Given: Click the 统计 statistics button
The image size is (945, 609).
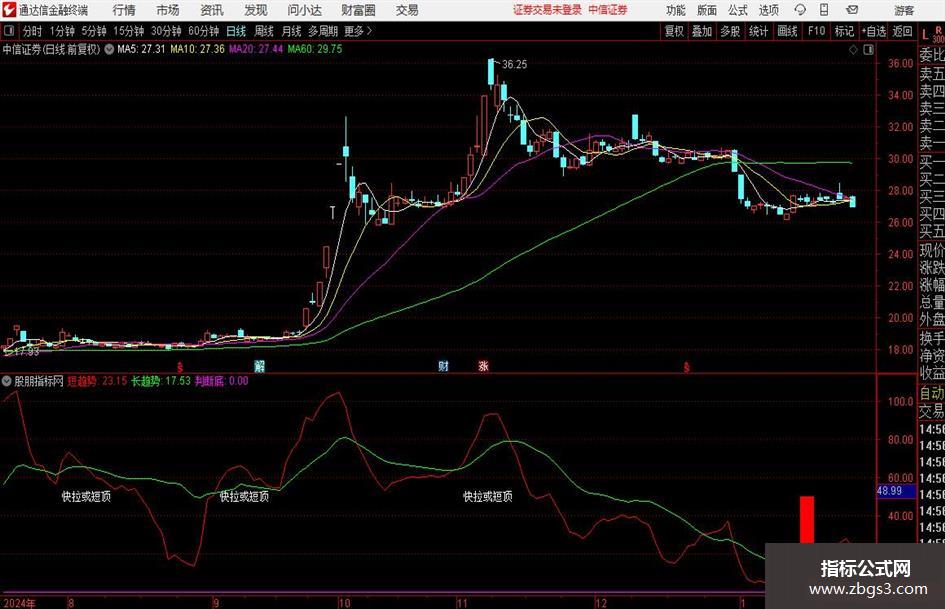Looking at the screenshot, I should (758, 31).
